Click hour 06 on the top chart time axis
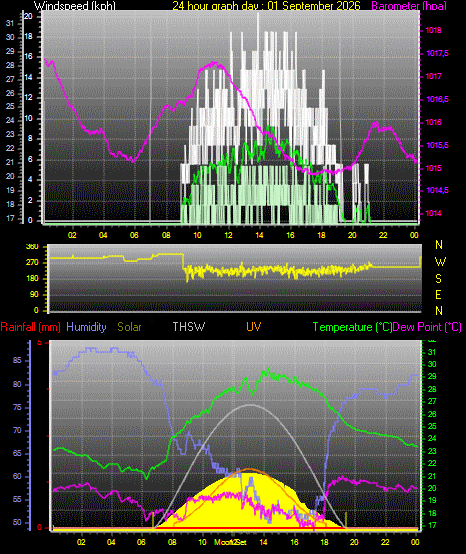This screenshot has width=466, height=554. pyautogui.click(x=134, y=235)
